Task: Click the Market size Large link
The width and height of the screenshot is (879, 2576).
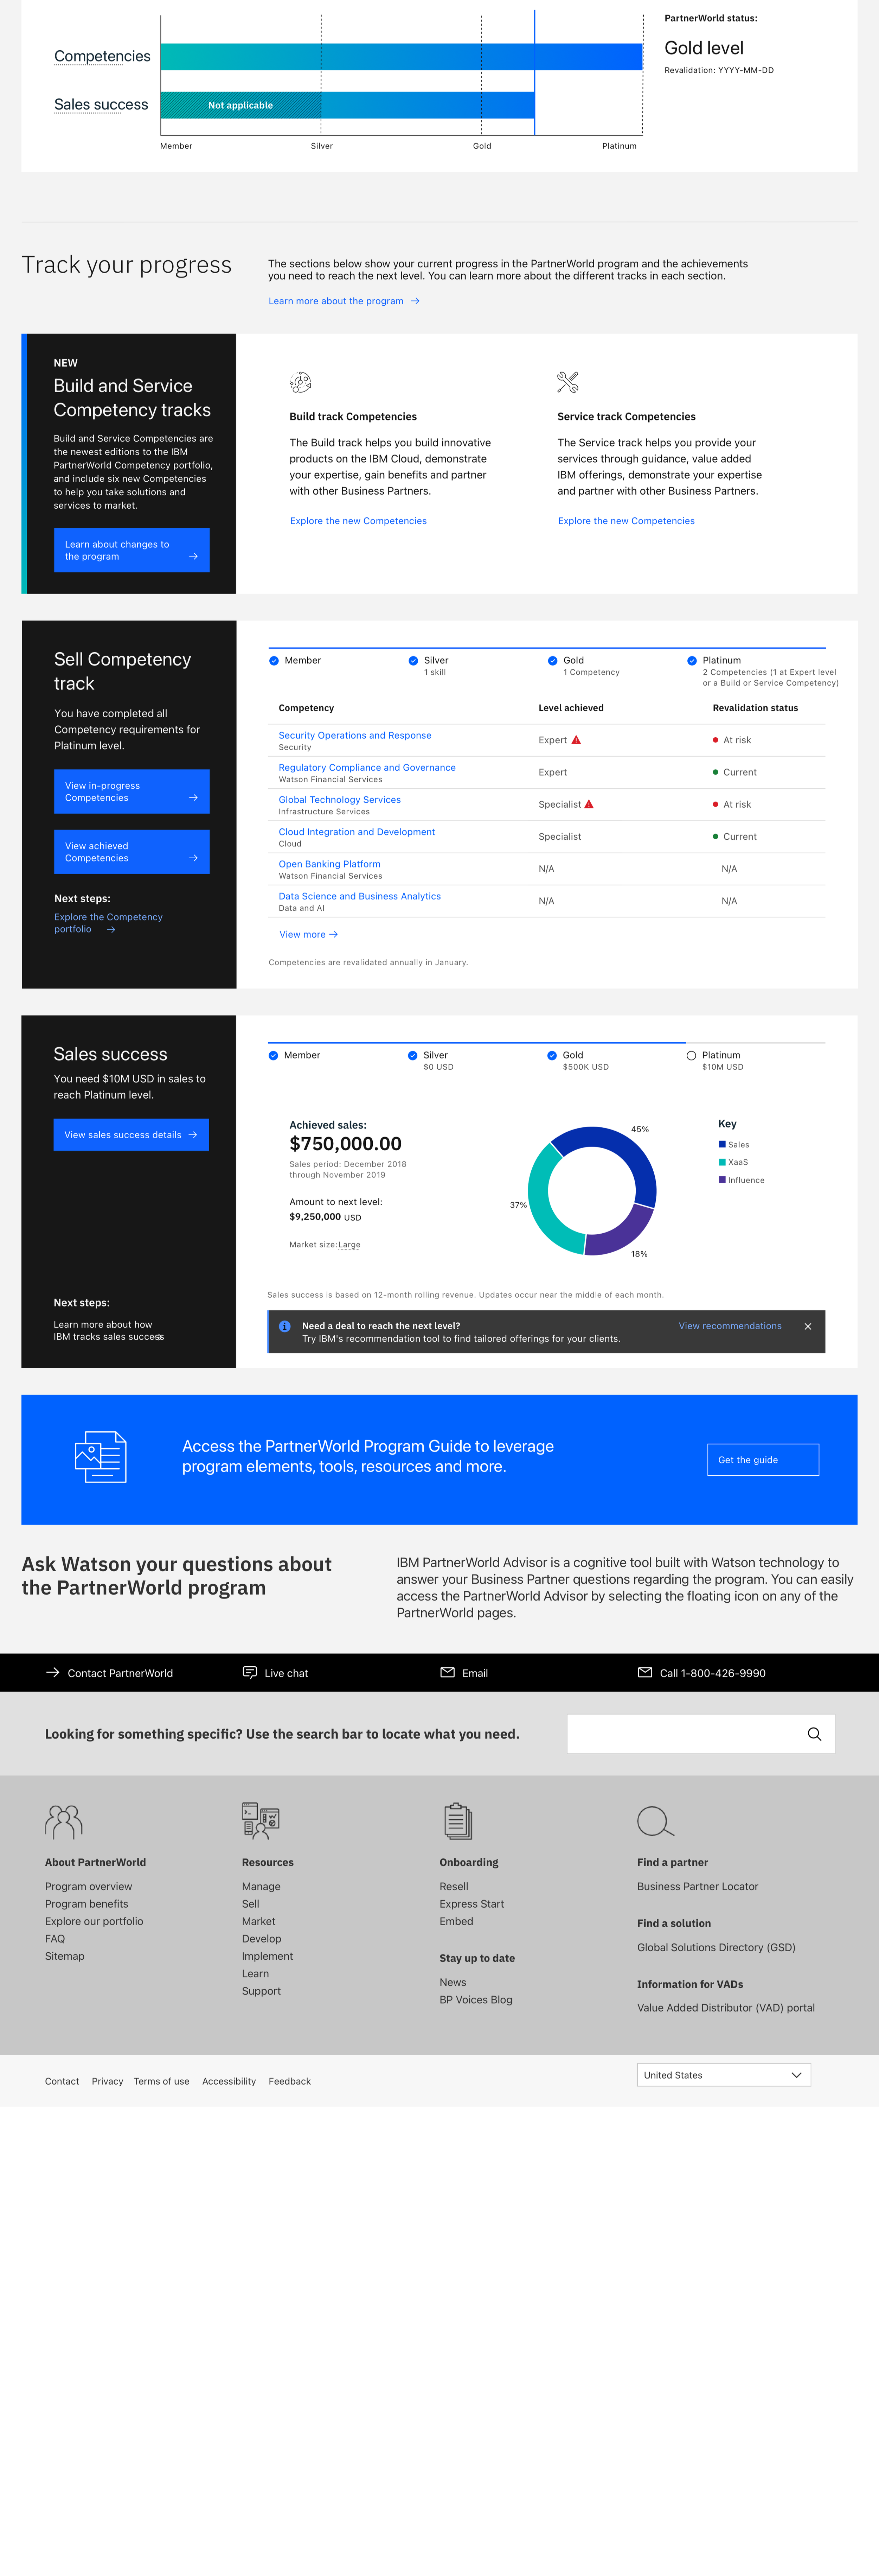Action: [349, 1245]
